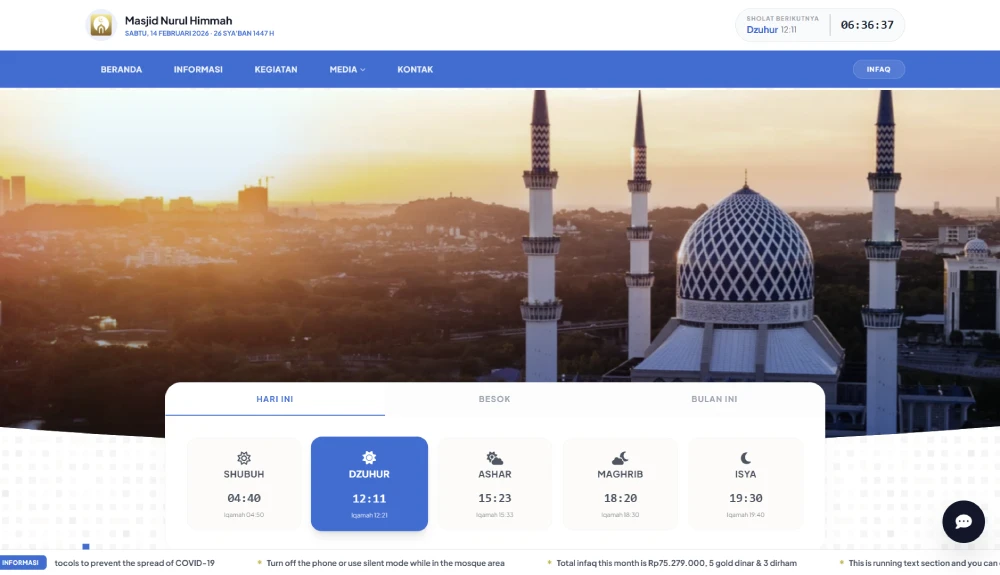1000x575 pixels.
Task: Click the Shubuh sun icon
Action: (244, 458)
